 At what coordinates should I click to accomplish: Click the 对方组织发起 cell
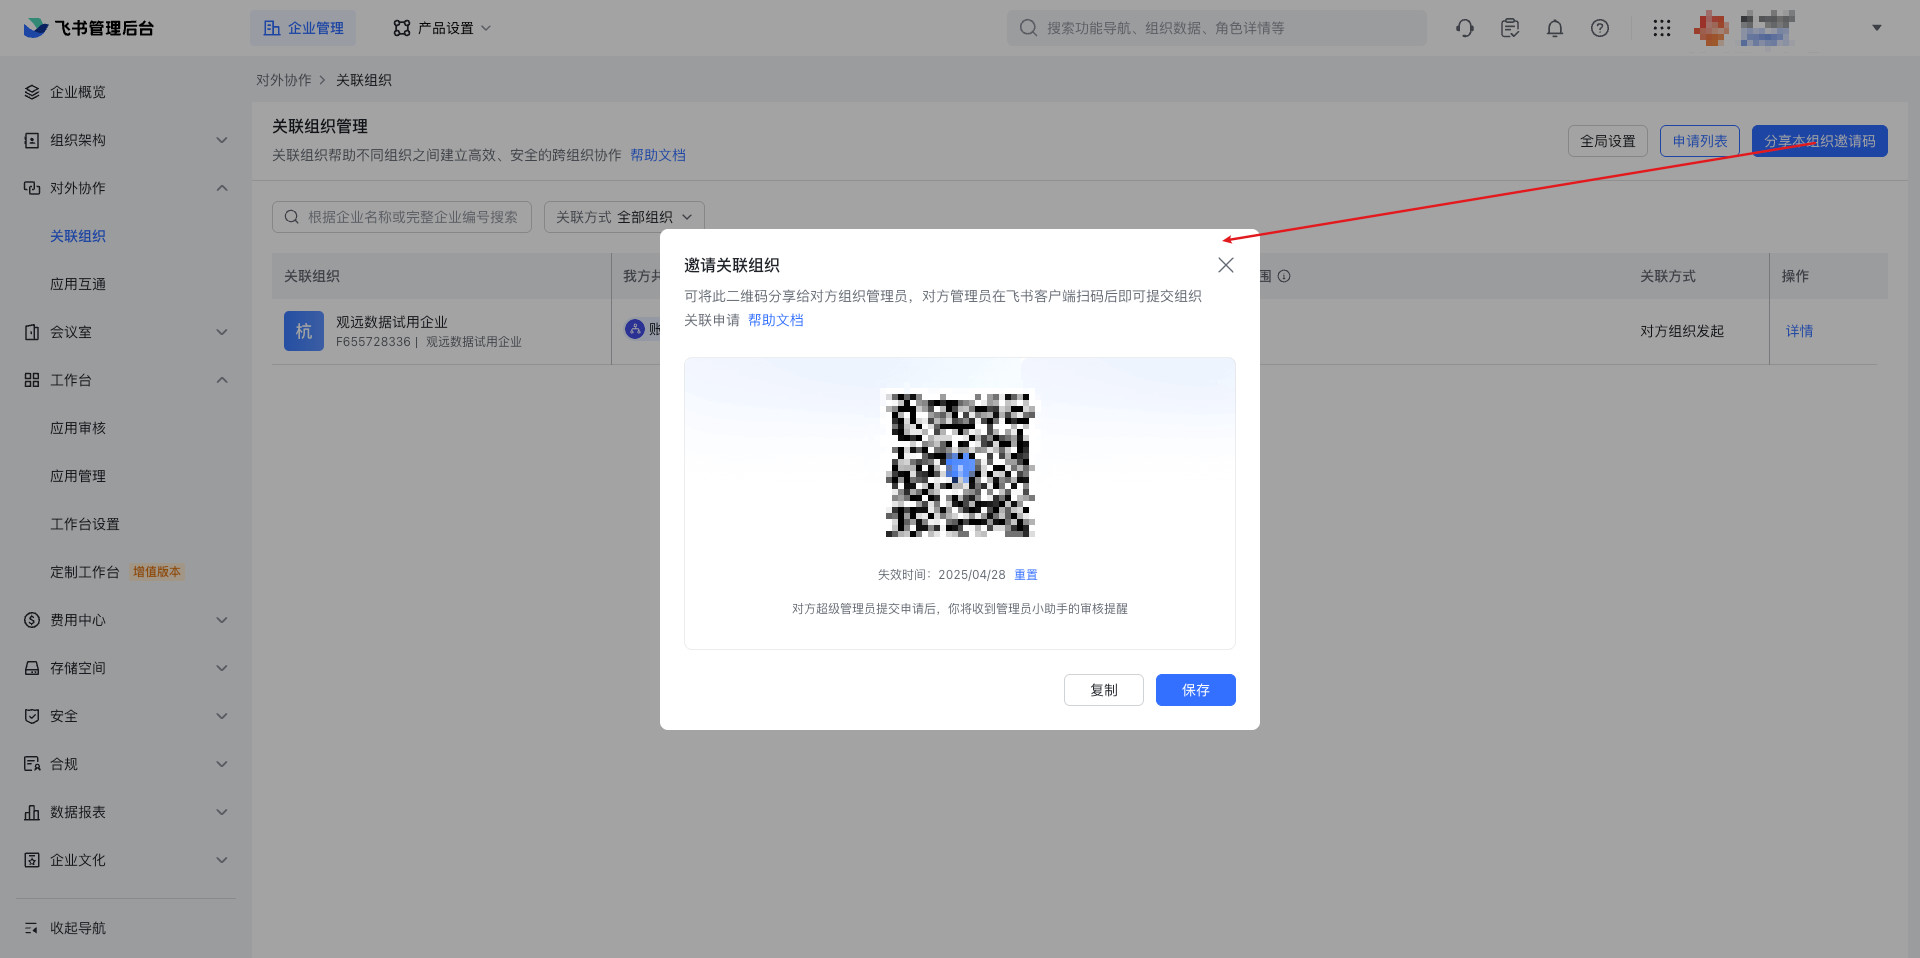(1682, 331)
